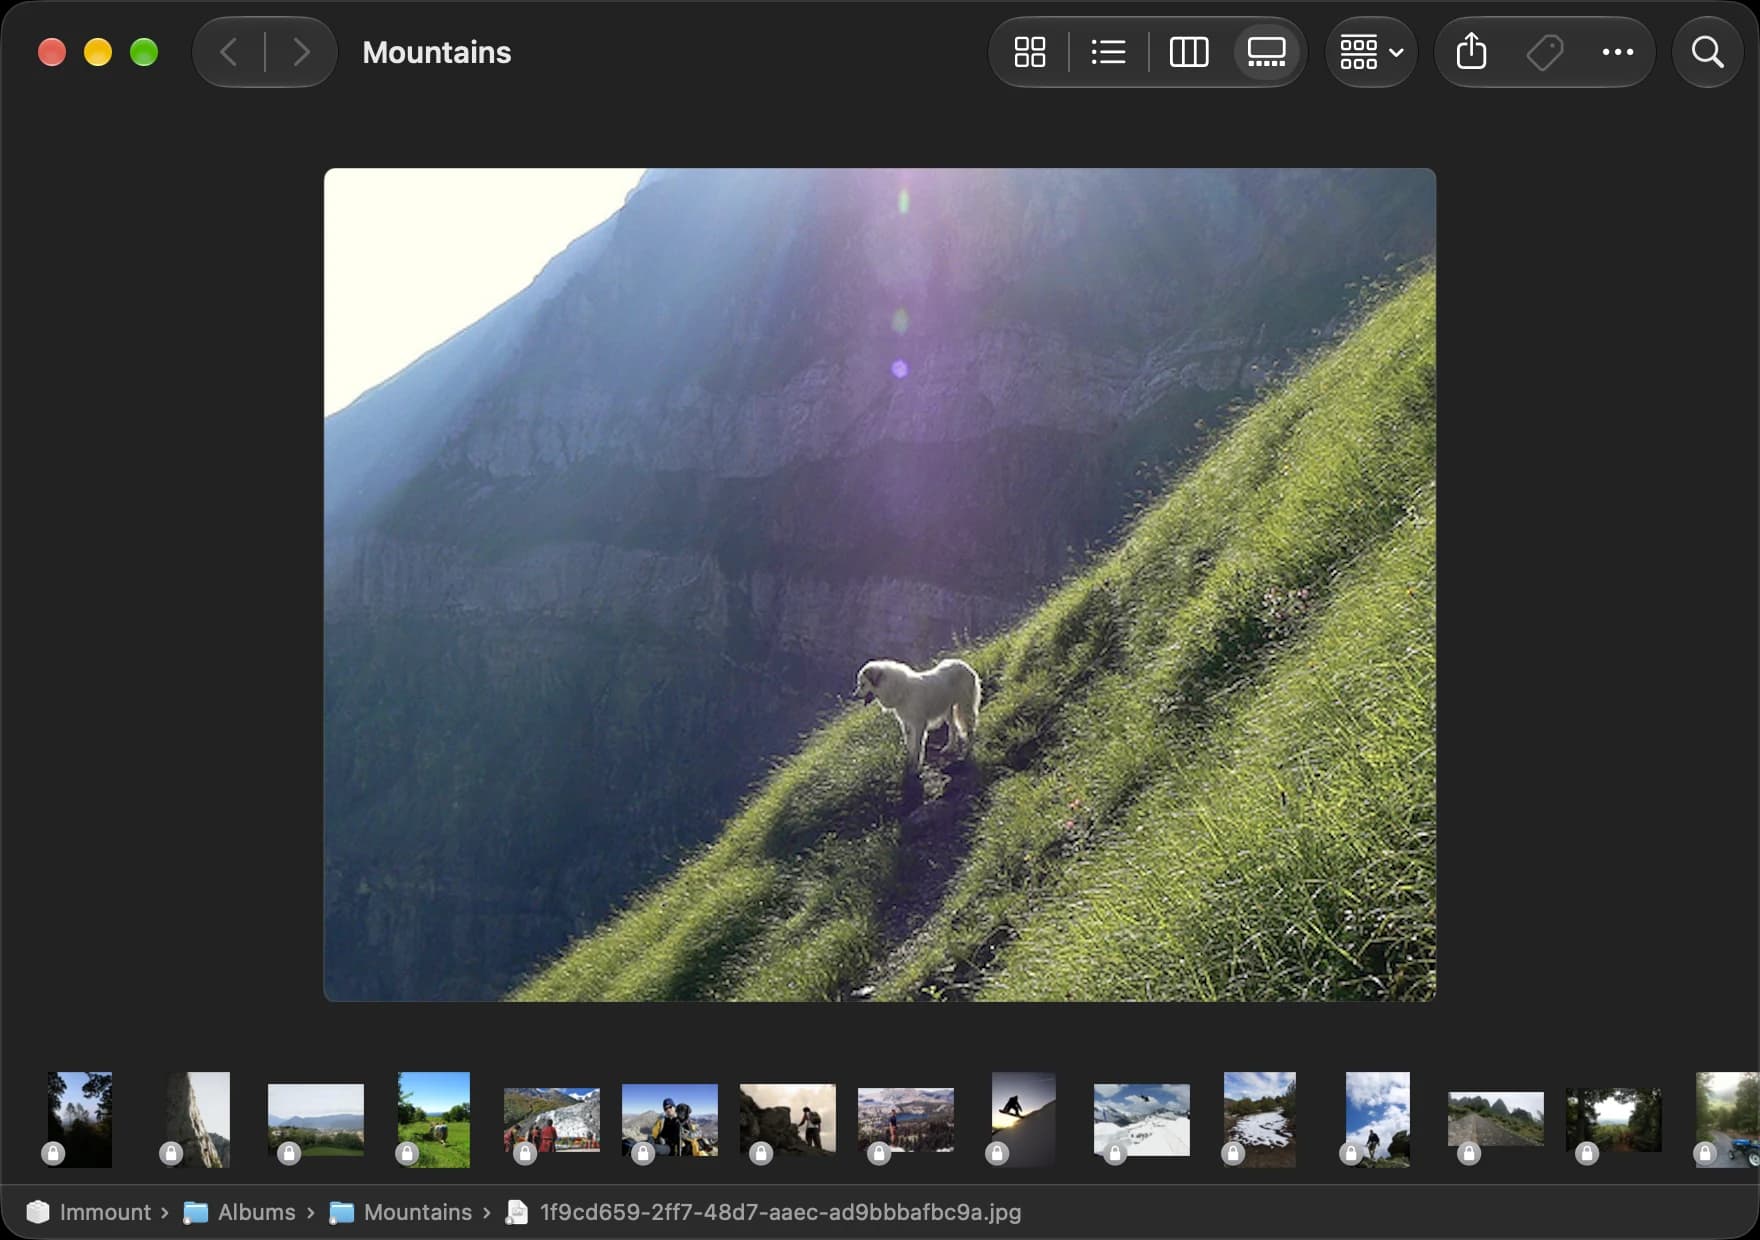
Task: Open the group-by options dropdown
Action: (x=1371, y=52)
